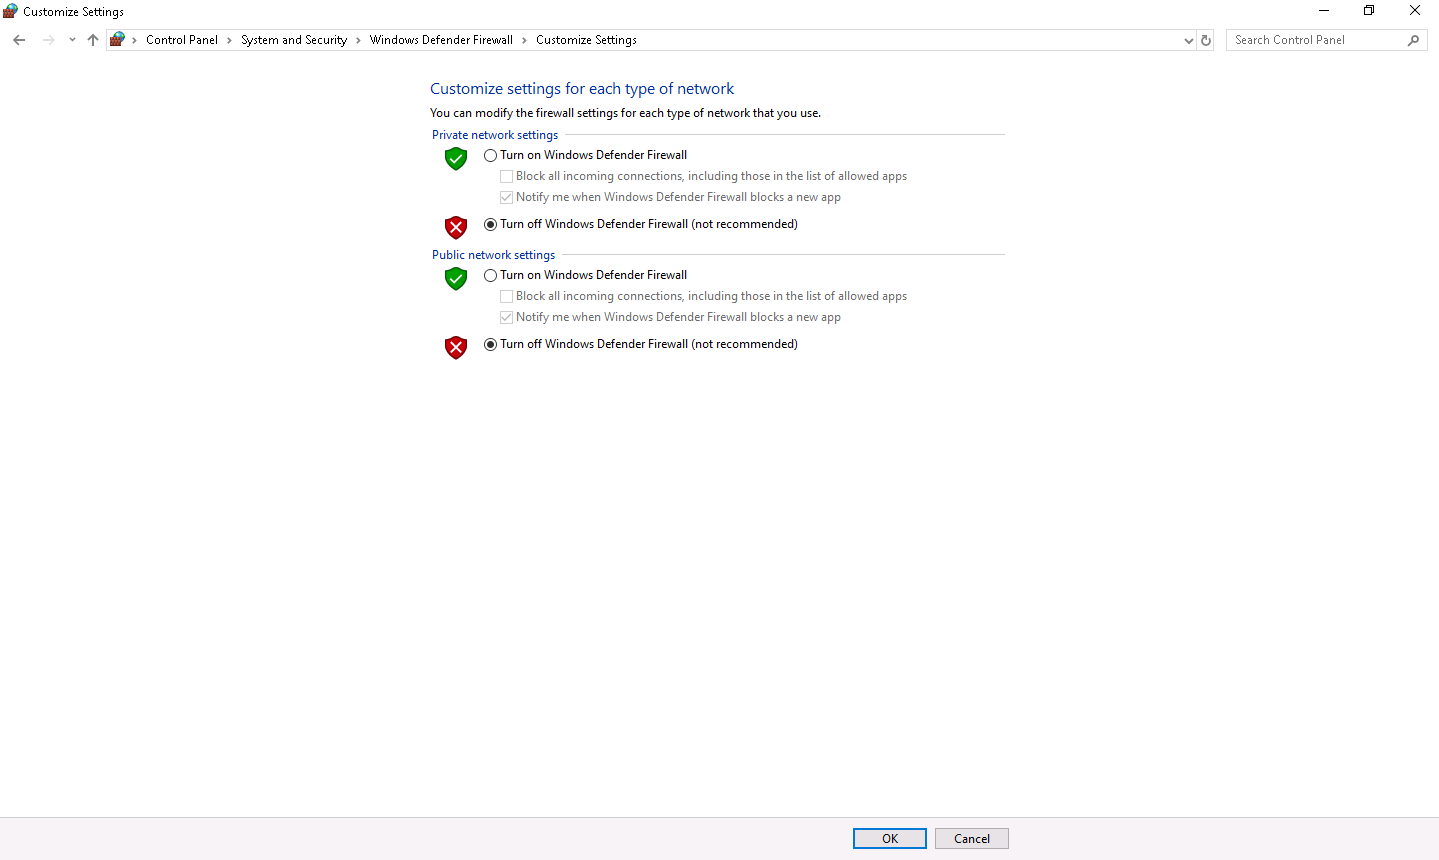Click the OK button
The image size is (1439, 860).
[x=890, y=839]
